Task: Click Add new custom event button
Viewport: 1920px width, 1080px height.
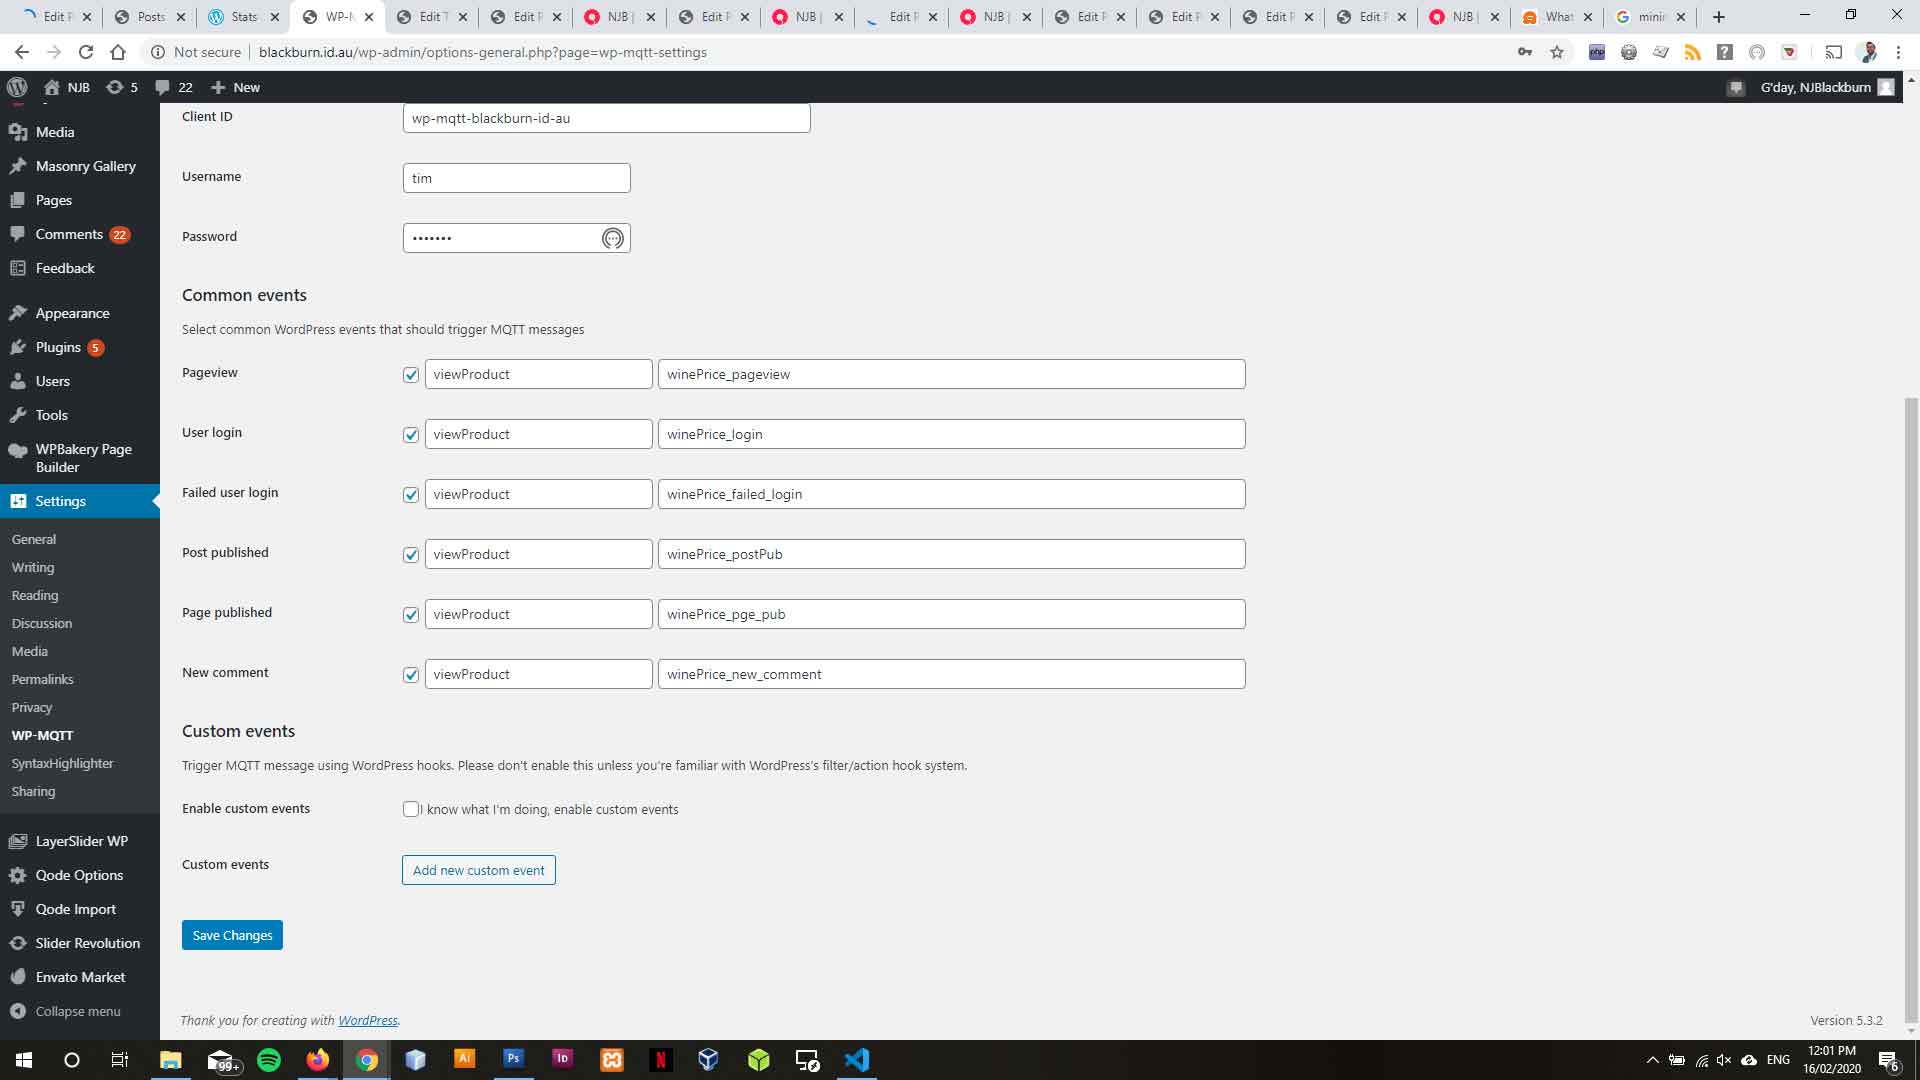Action: click(478, 870)
